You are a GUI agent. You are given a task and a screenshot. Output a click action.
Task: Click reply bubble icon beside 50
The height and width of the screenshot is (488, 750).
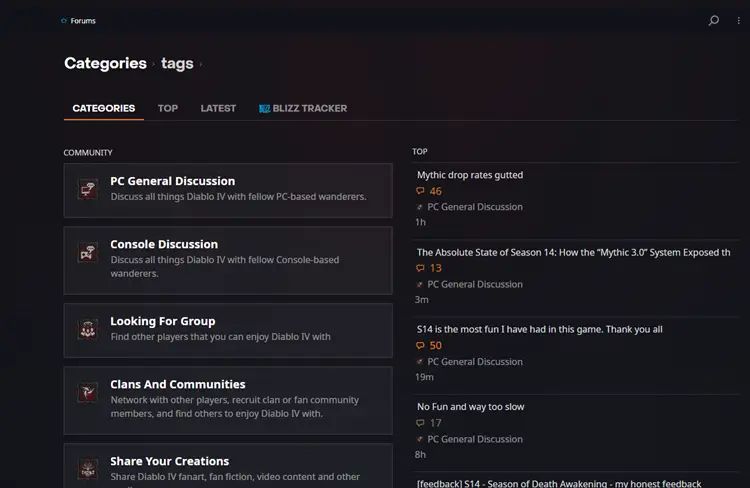click(420, 345)
